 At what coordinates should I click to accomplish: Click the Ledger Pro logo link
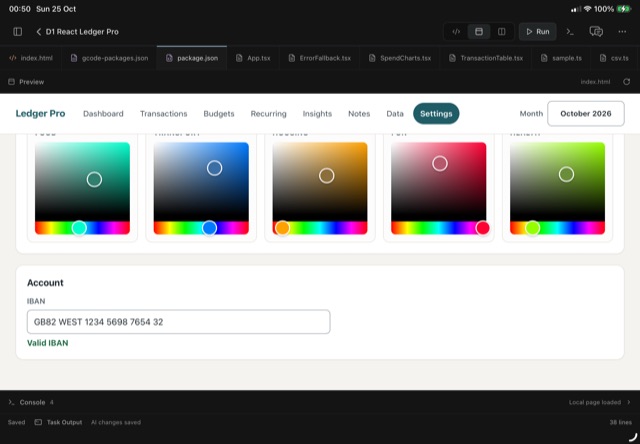(x=40, y=113)
